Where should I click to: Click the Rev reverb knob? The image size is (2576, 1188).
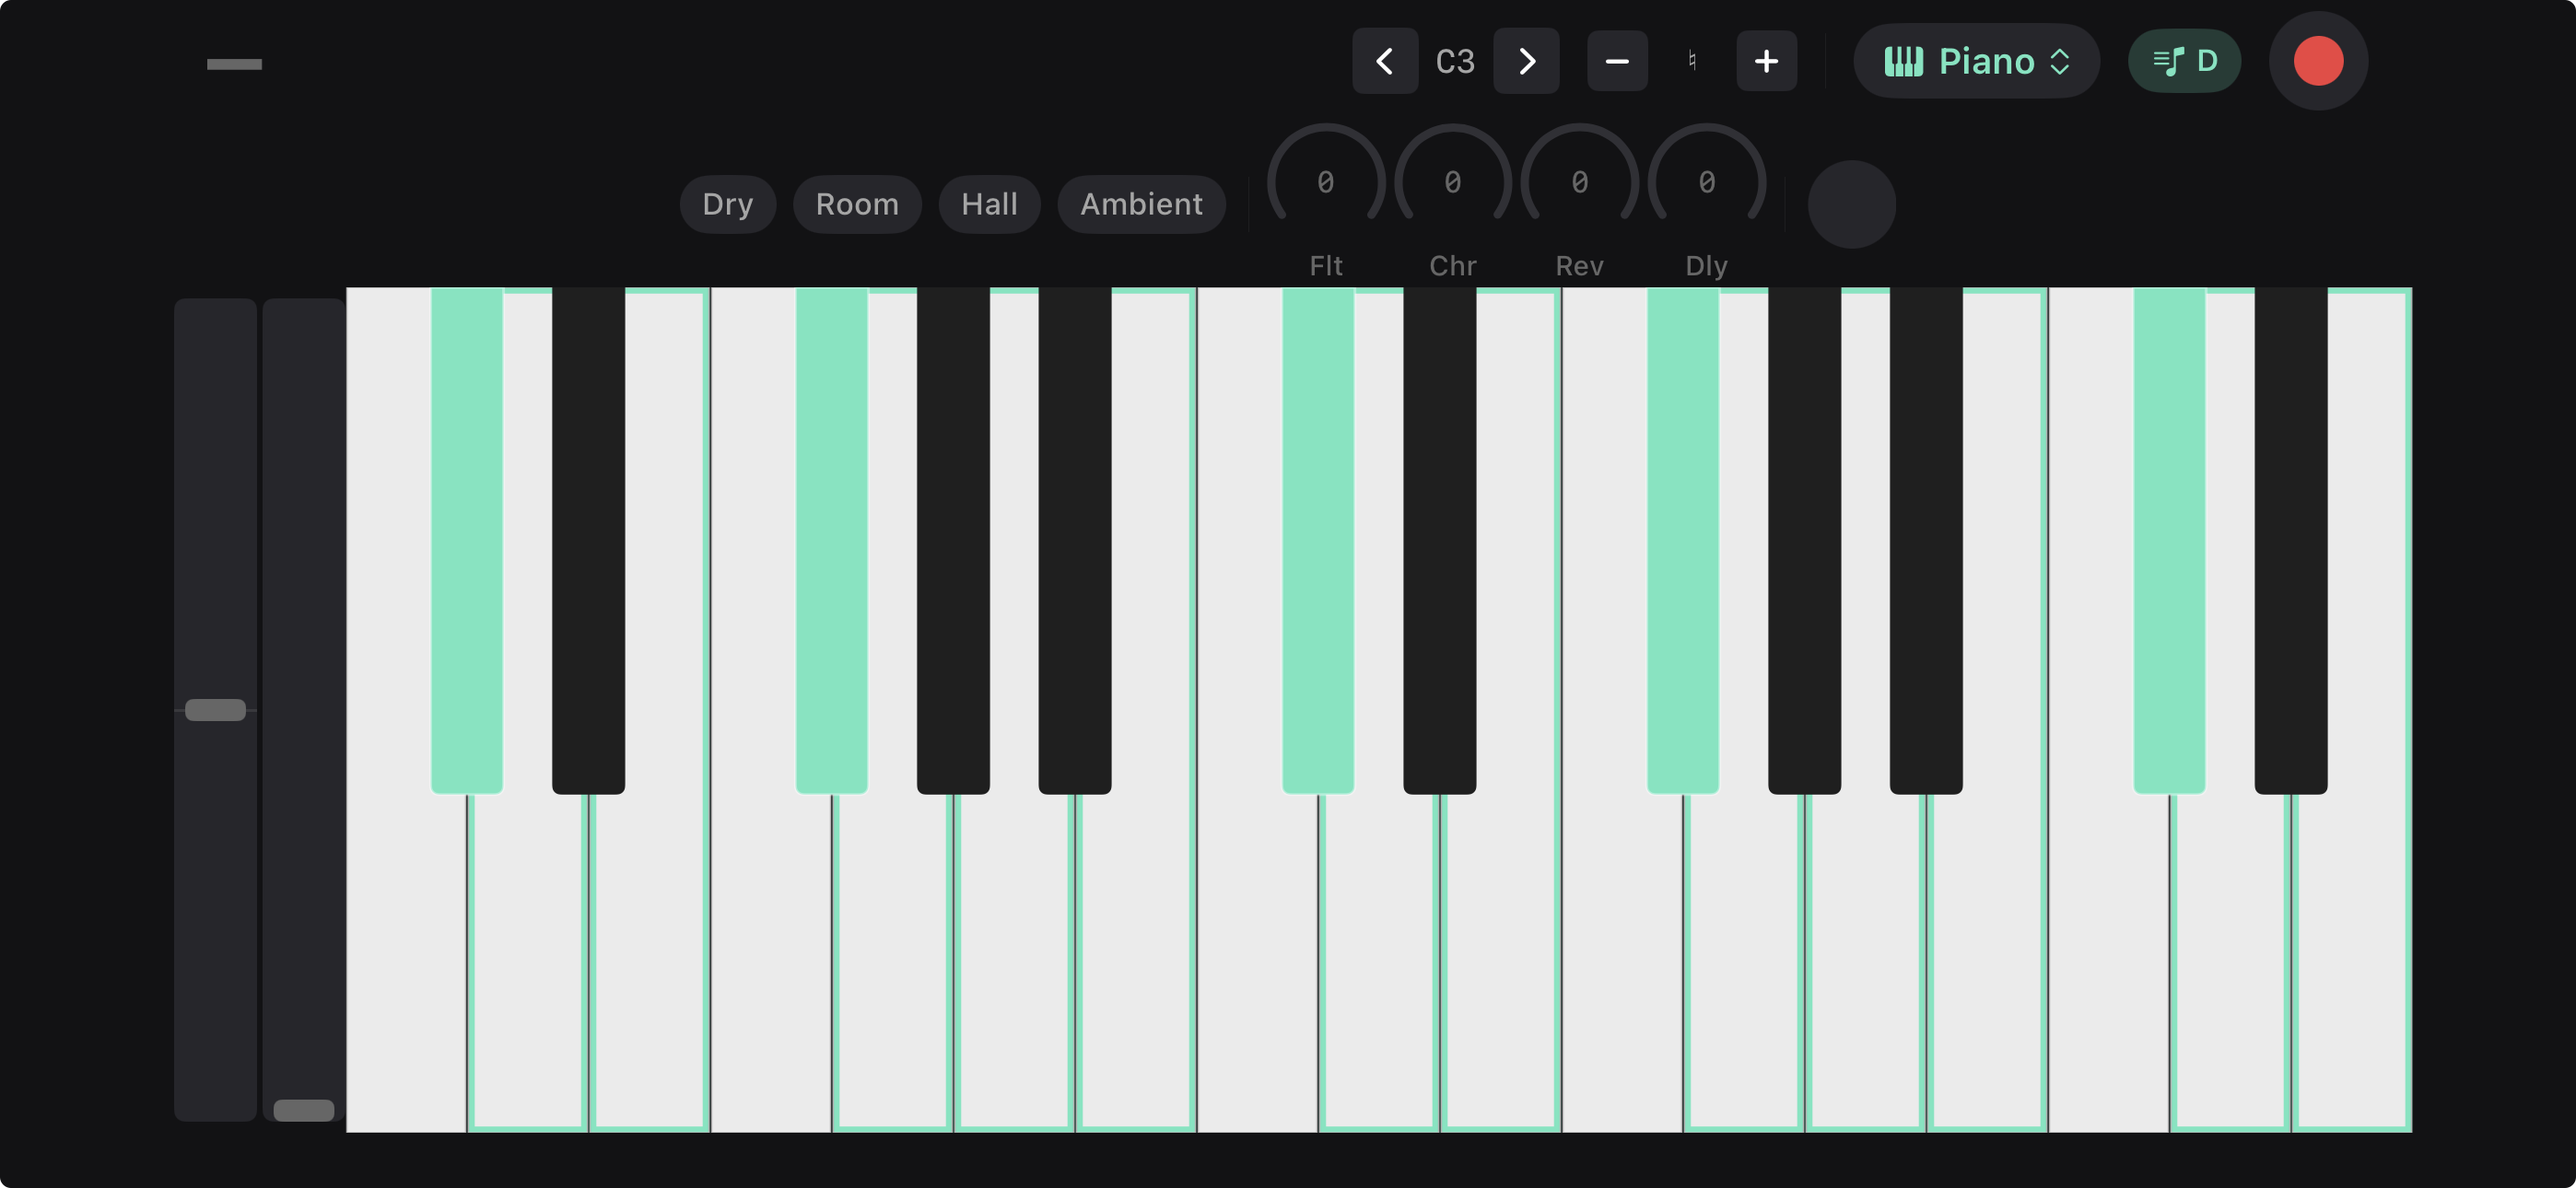[x=1579, y=182]
